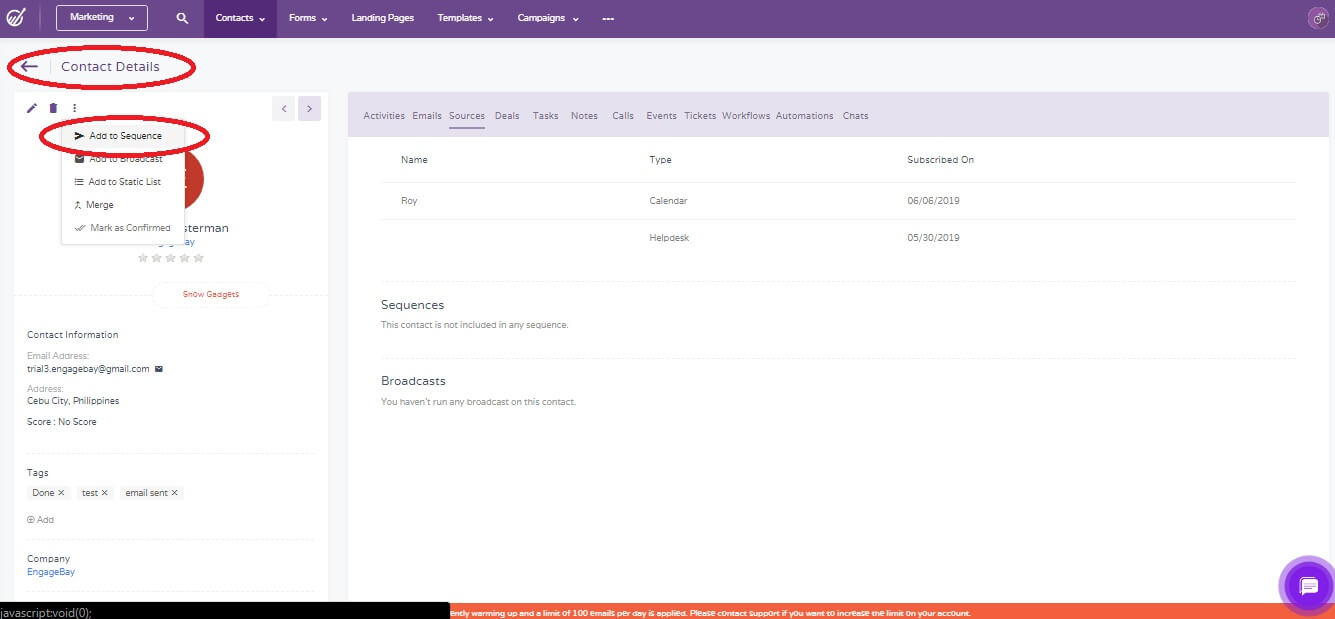The width and height of the screenshot is (1335, 619).
Task: Remove the 'email sent' tag
Action: [x=175, y=492]
